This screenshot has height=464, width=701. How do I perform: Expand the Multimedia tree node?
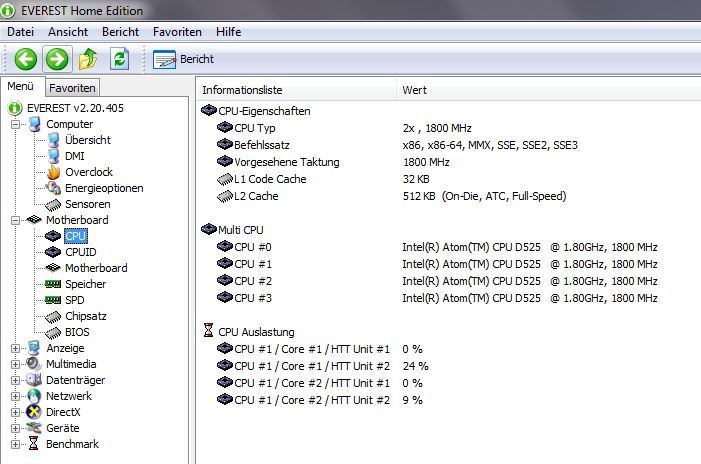tap(15, 364)
